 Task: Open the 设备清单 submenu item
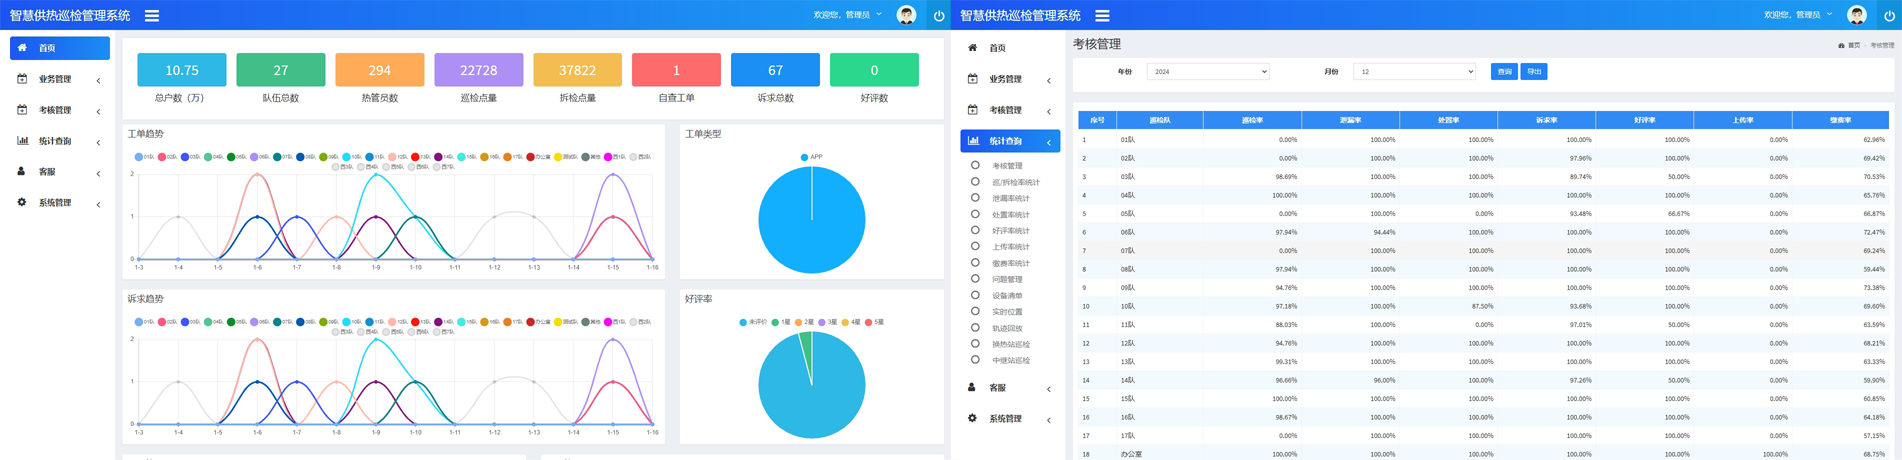point(1007,296)
